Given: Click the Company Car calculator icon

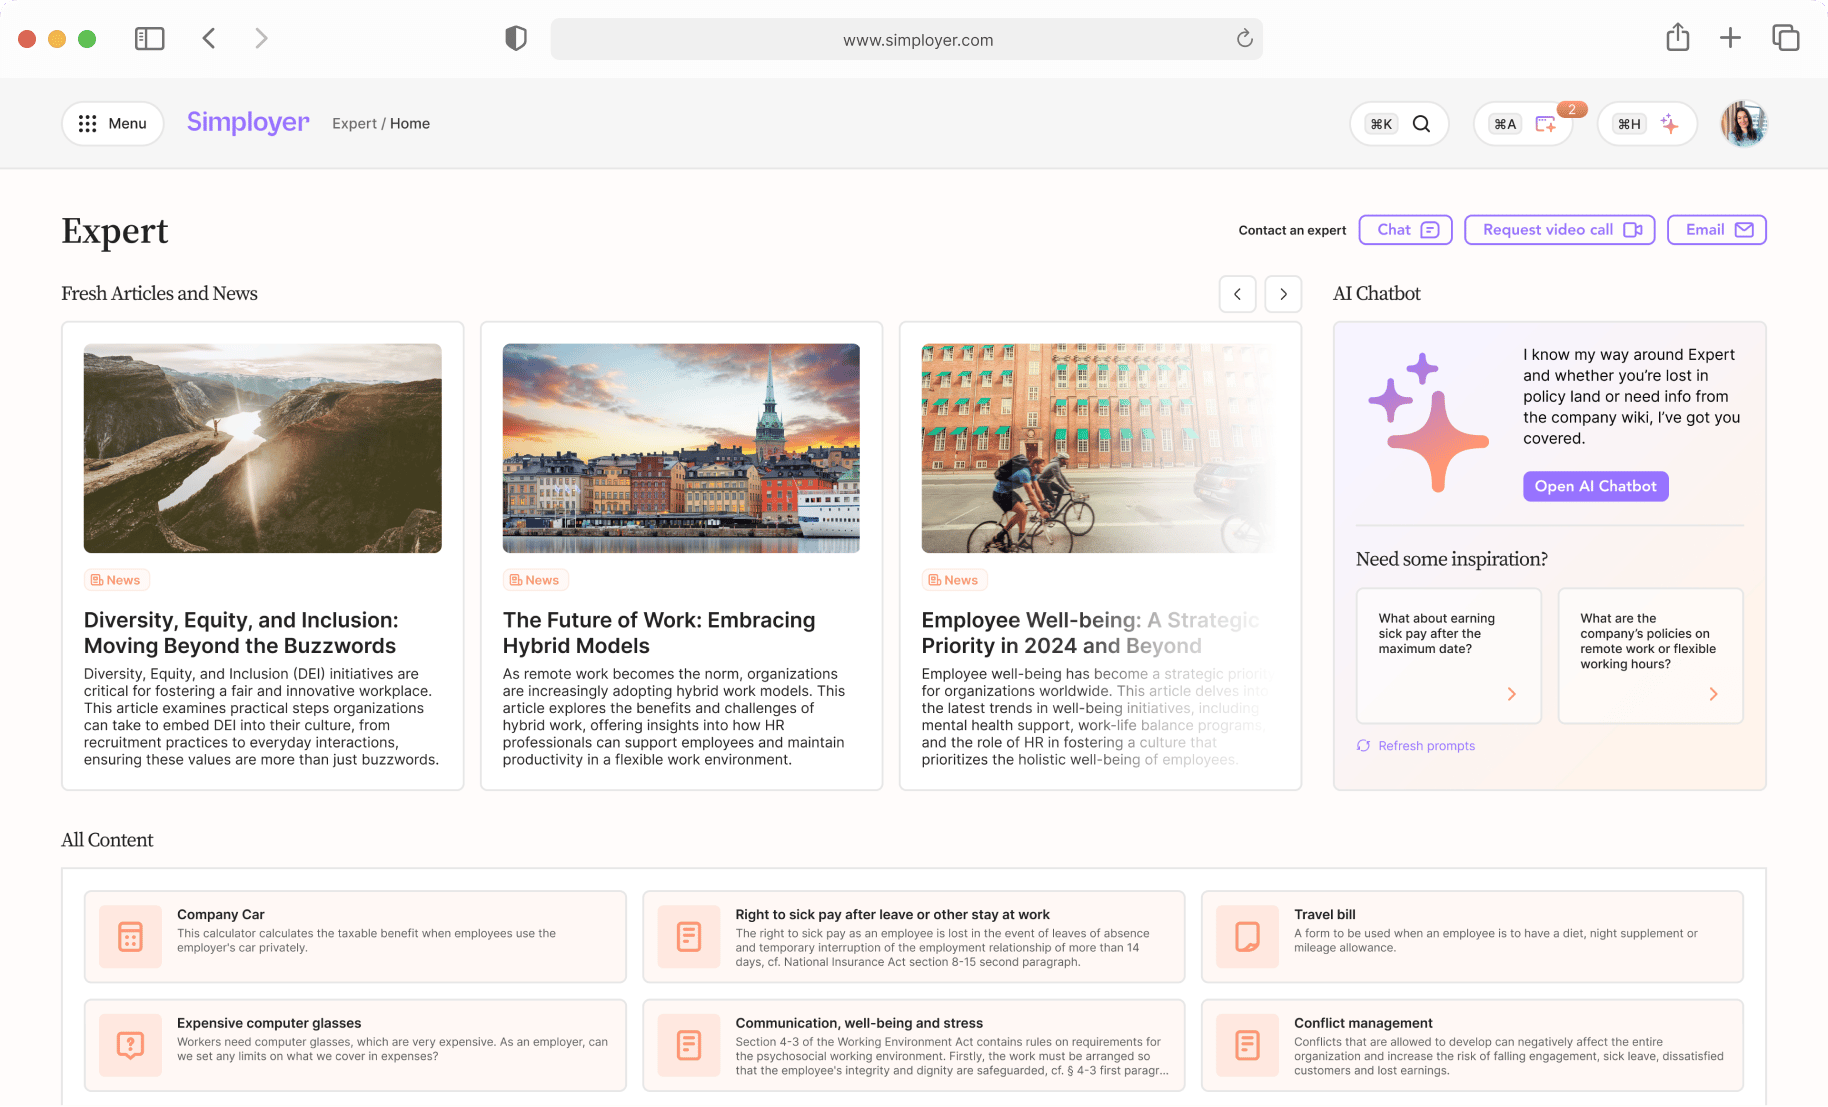Looking at the screenshot, I should [x=131, y=937].
